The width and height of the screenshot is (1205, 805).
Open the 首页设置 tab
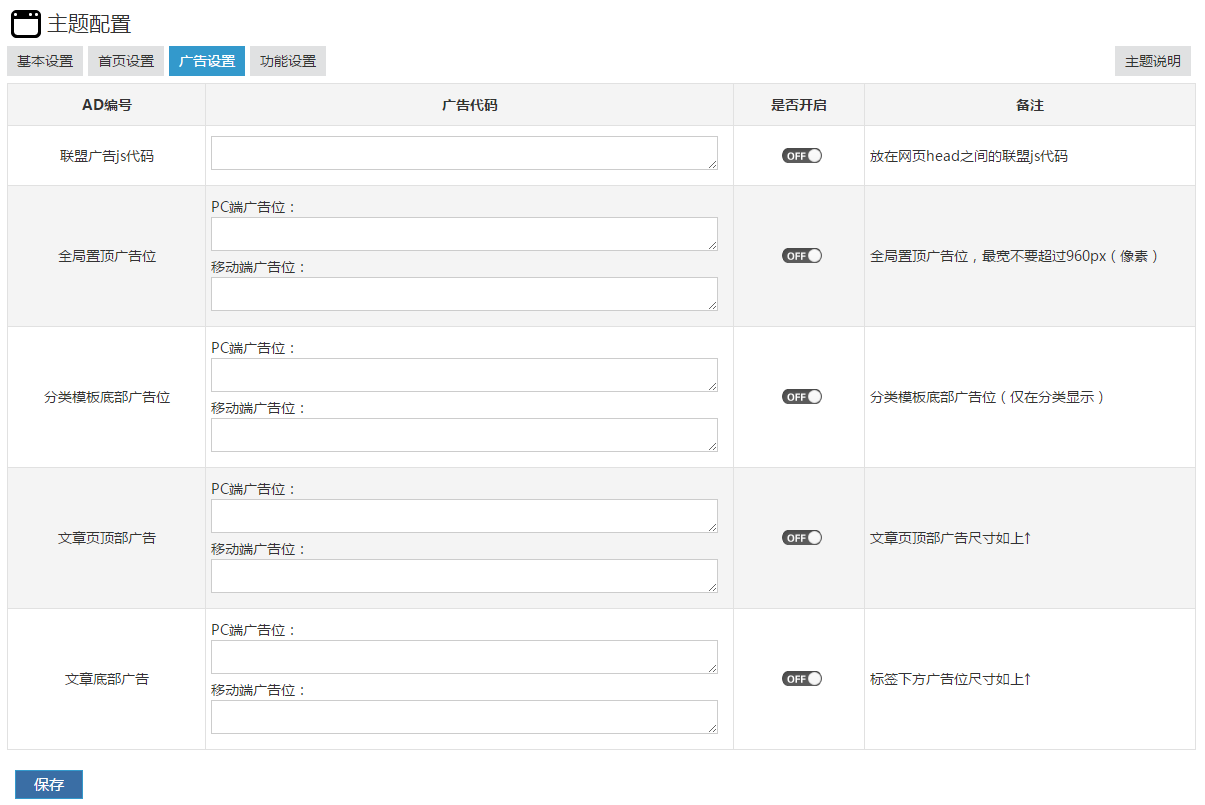[126, 61]
